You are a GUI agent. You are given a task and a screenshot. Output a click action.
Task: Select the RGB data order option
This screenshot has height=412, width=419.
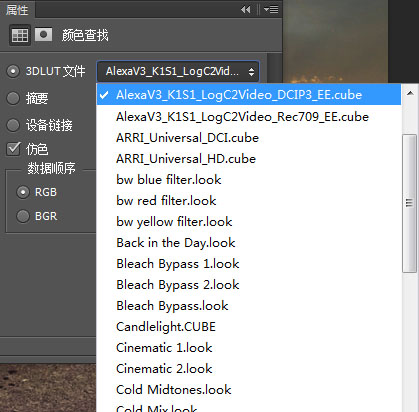pos(23,192)
